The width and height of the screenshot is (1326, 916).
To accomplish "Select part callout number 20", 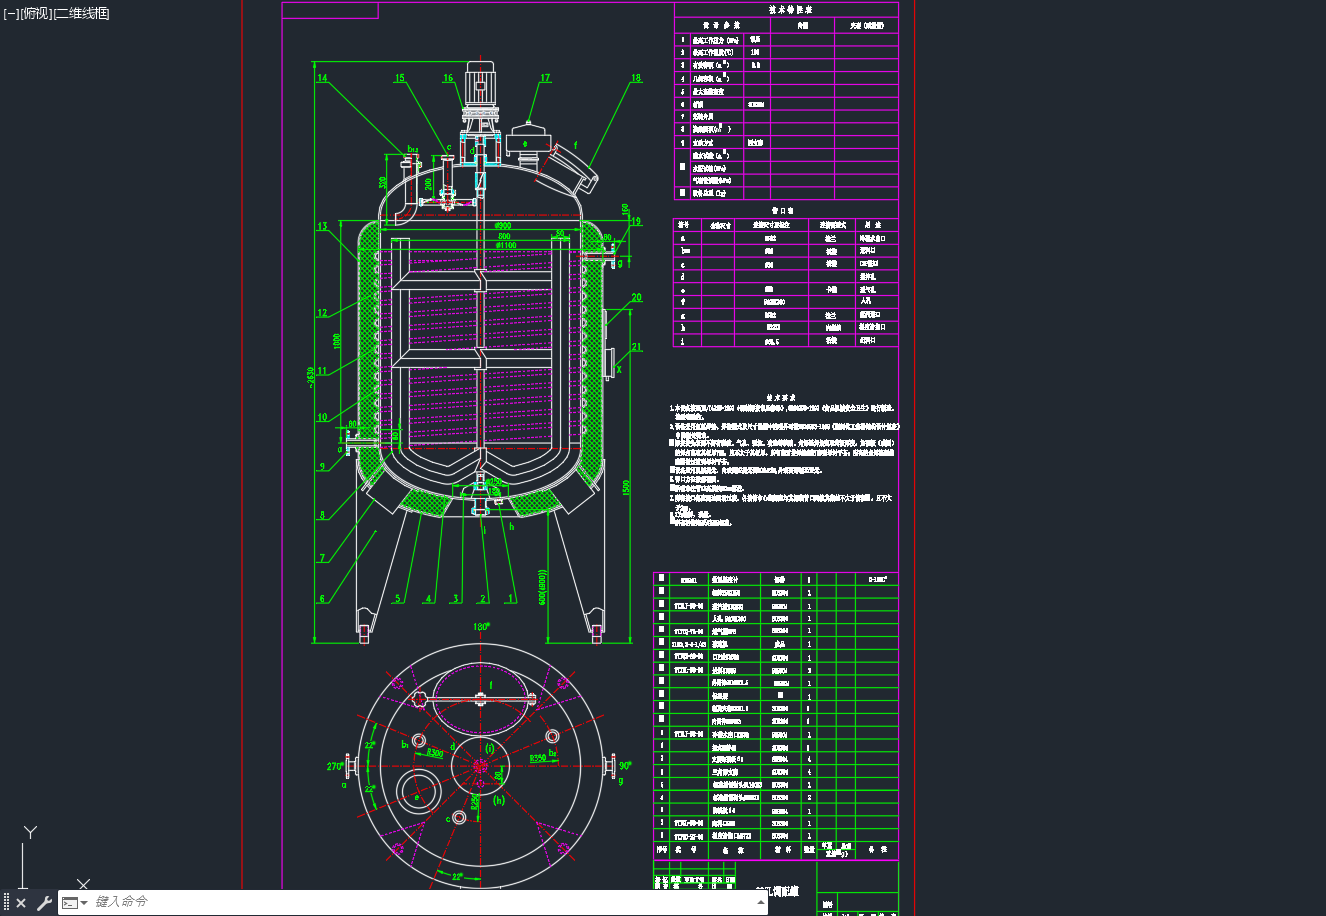I will [636, 298].
